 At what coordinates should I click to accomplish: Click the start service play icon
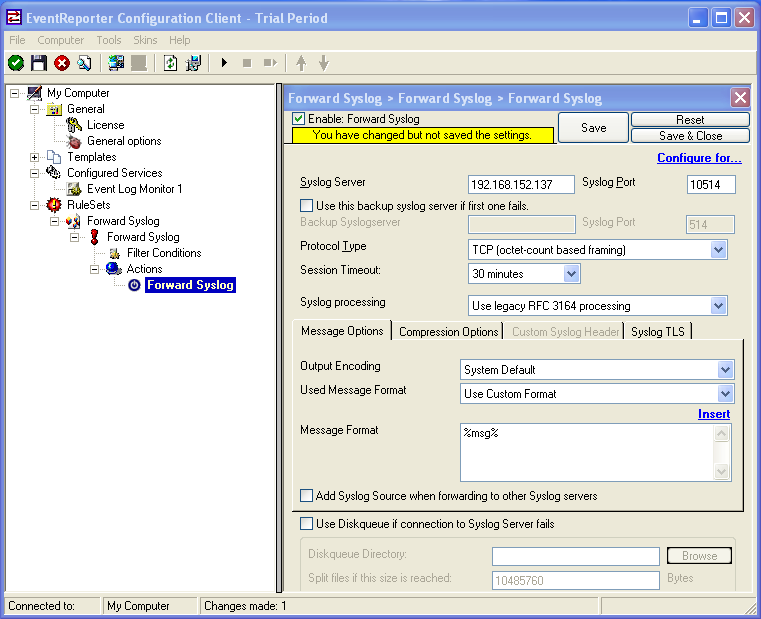224,63
